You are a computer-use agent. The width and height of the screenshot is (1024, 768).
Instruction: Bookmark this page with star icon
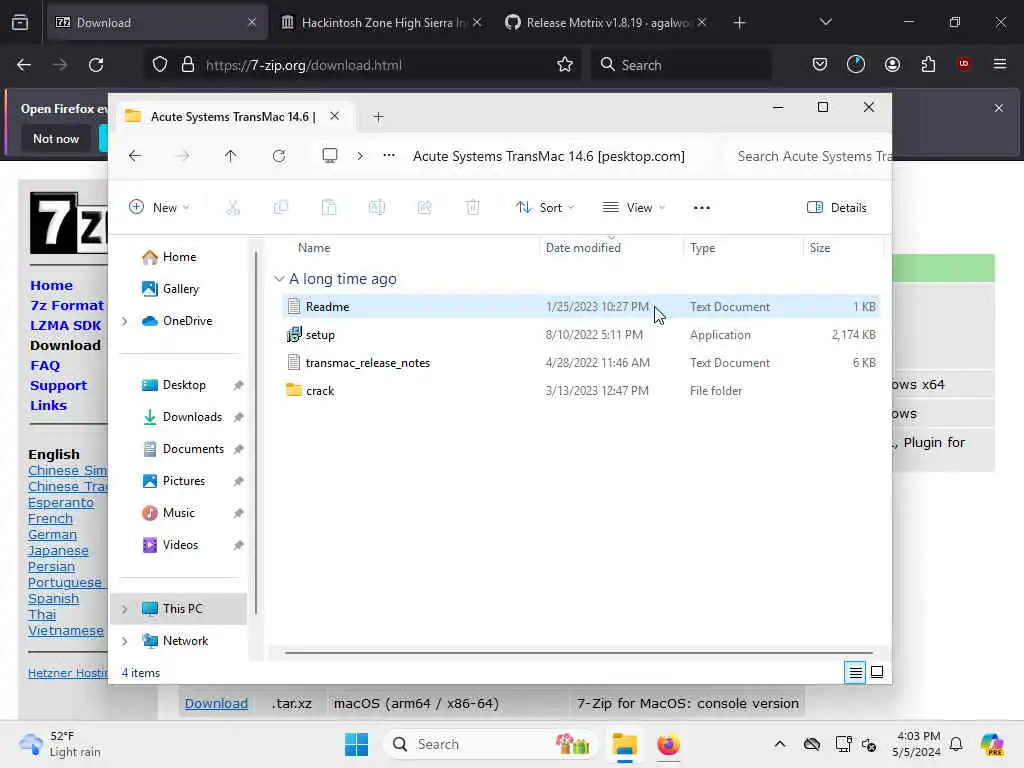[565, 65]
